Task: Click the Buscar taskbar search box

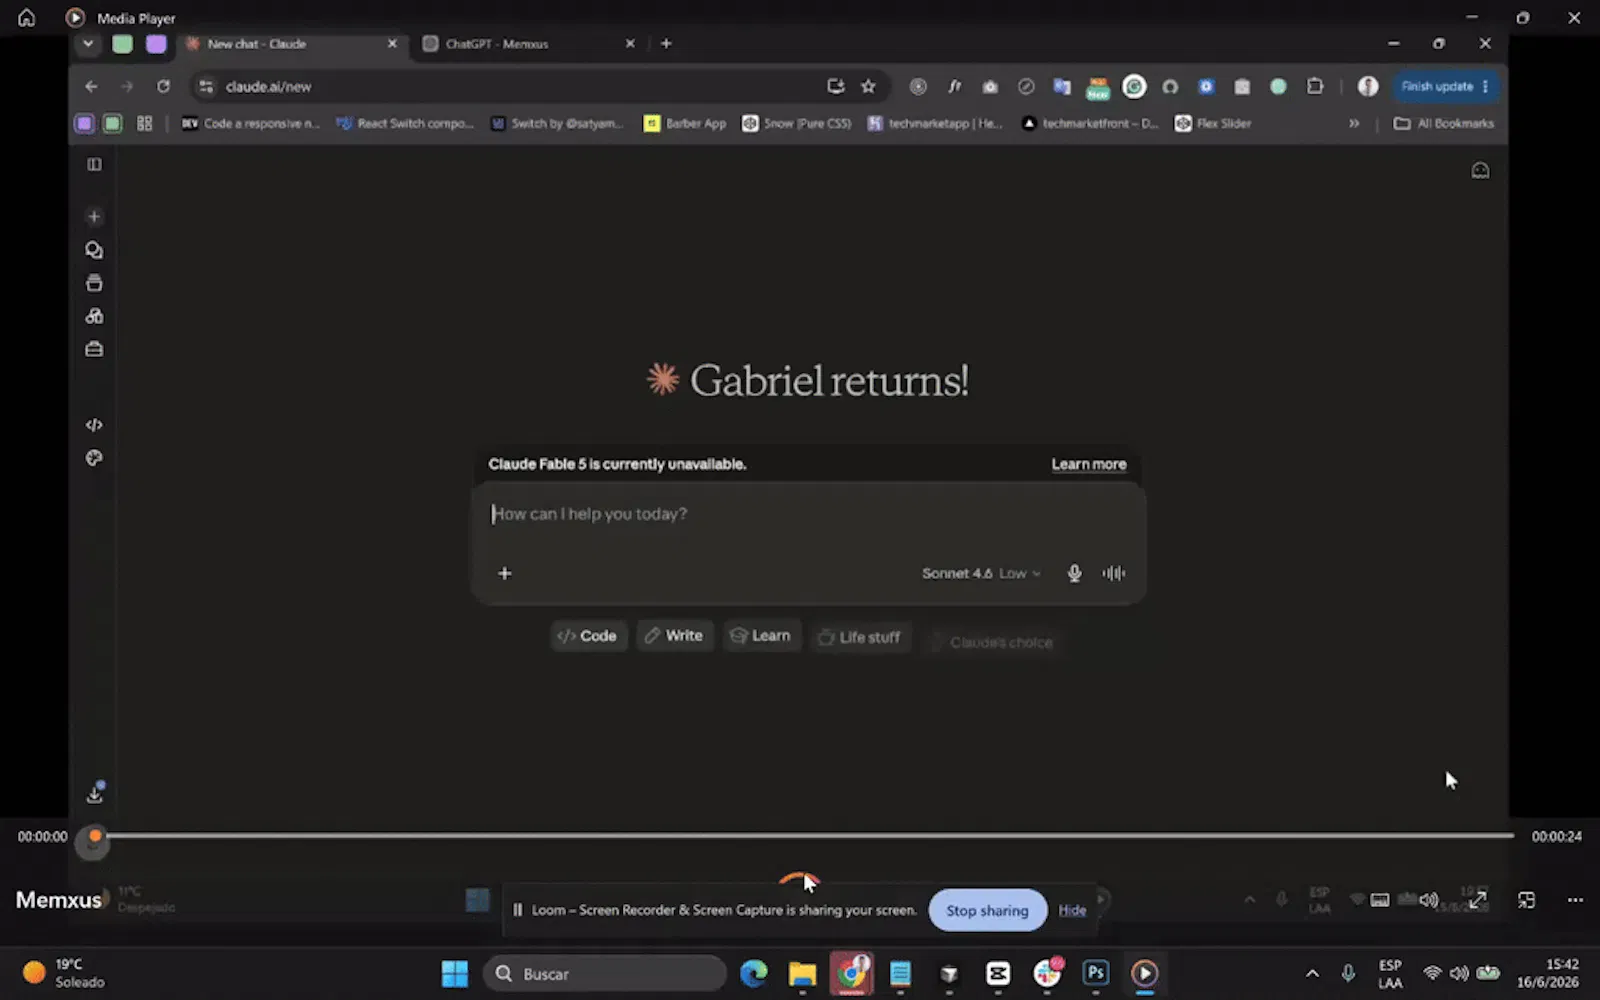Action: click(x=605, y=973)
